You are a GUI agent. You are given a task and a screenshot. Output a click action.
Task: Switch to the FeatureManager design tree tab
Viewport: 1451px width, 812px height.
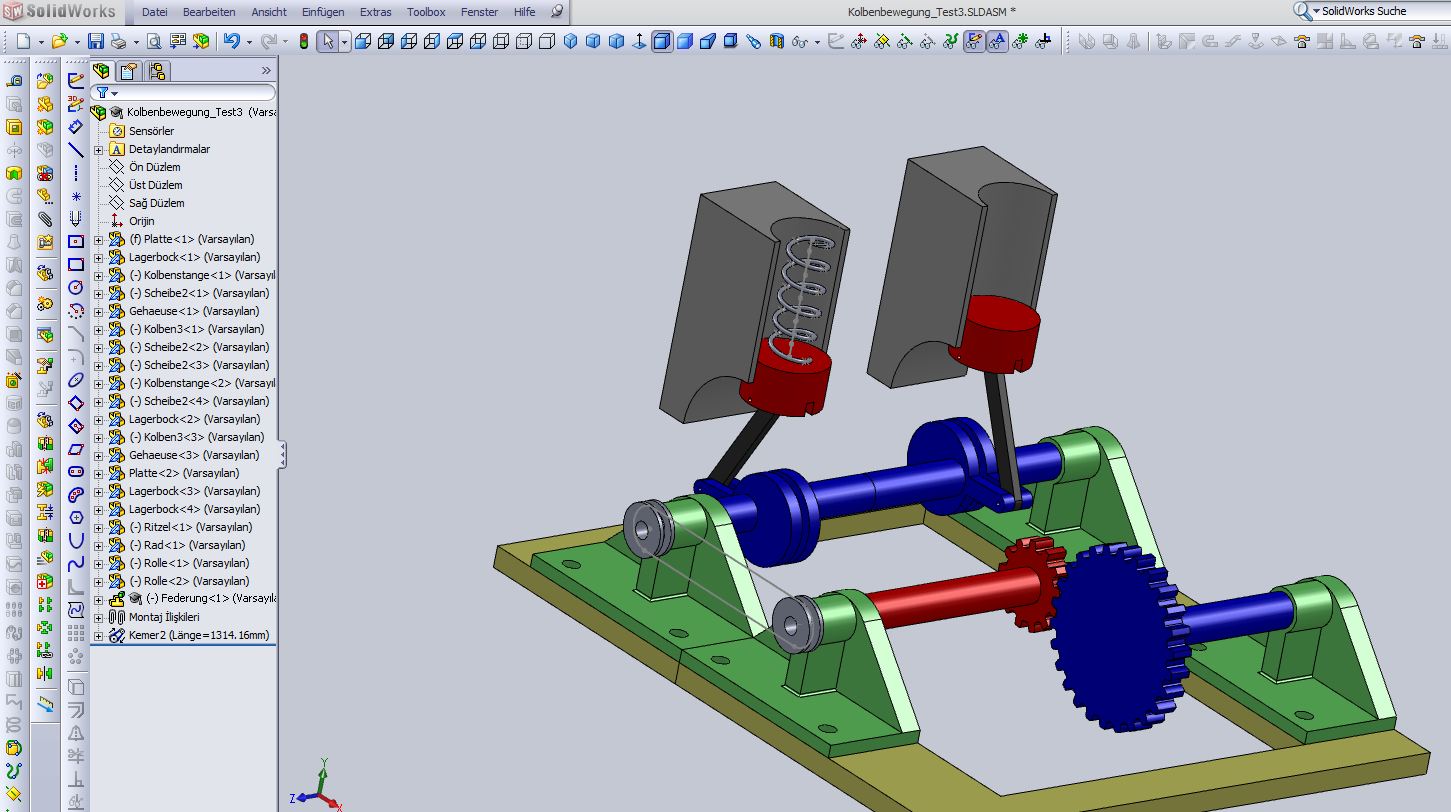tap(102, 71)
